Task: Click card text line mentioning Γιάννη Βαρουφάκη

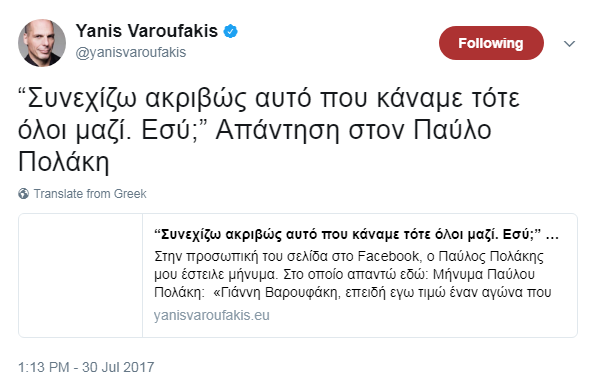Action: pyautogui.click(x=353, y=292)
